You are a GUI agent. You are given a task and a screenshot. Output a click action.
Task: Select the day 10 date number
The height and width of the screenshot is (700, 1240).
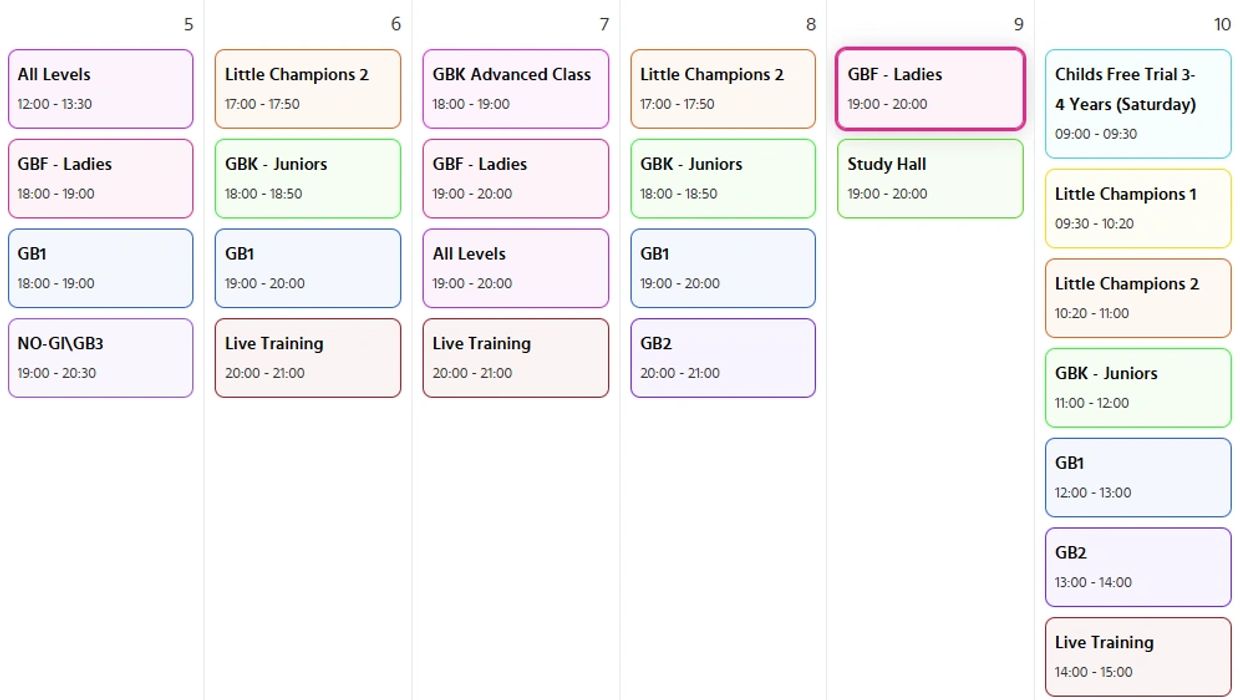point(1222,25)
